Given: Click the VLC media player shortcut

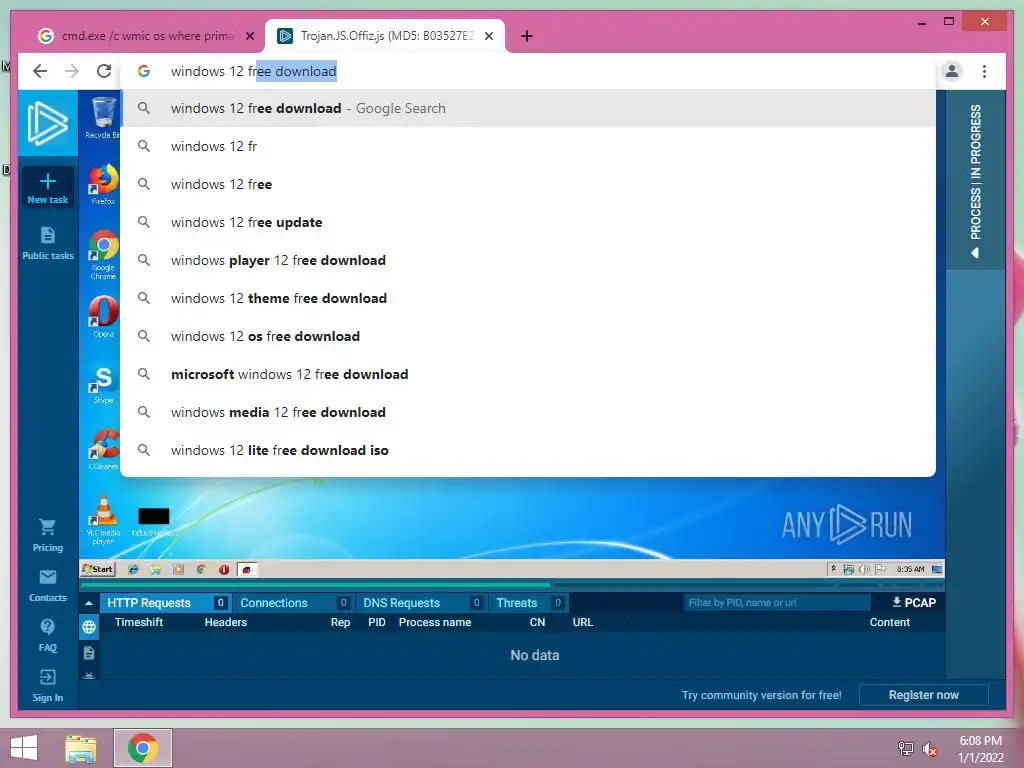Looking at the screenshot, I should [x=103, y=519].
